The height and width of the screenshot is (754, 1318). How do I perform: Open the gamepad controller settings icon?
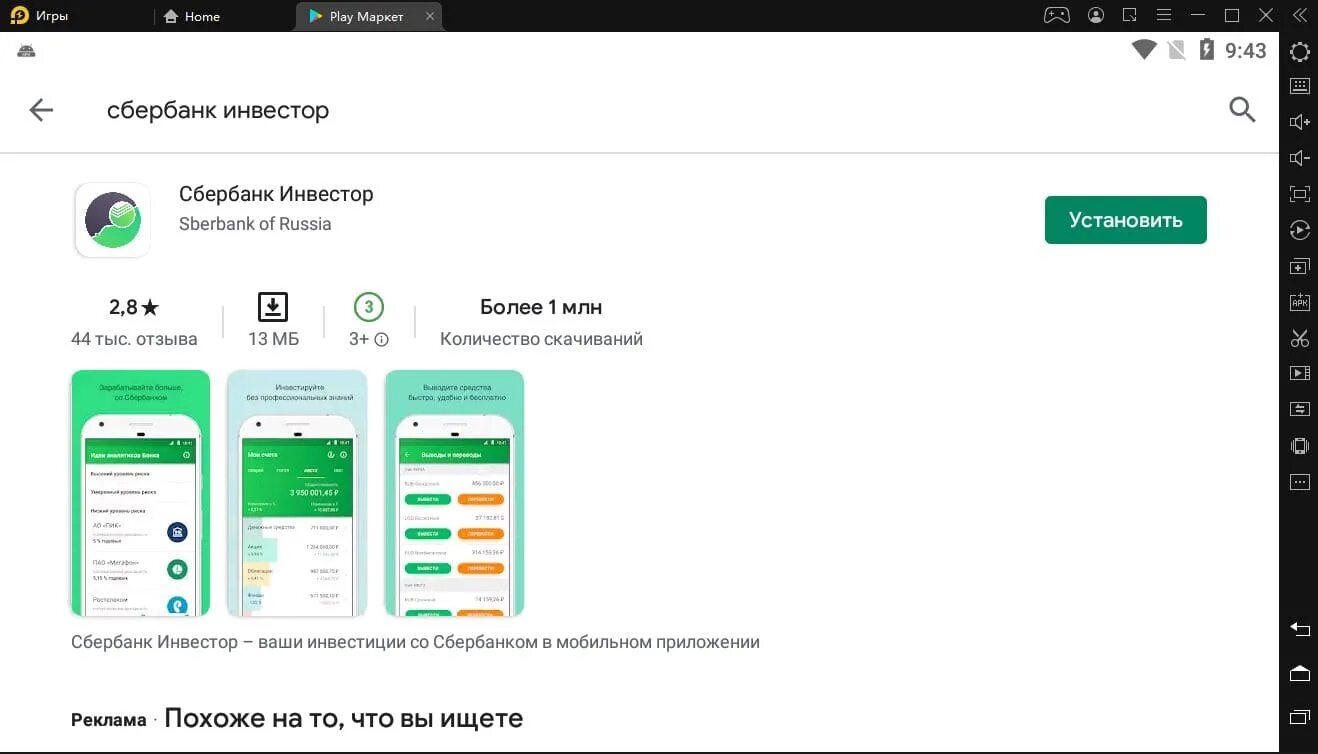point(1057,15)
